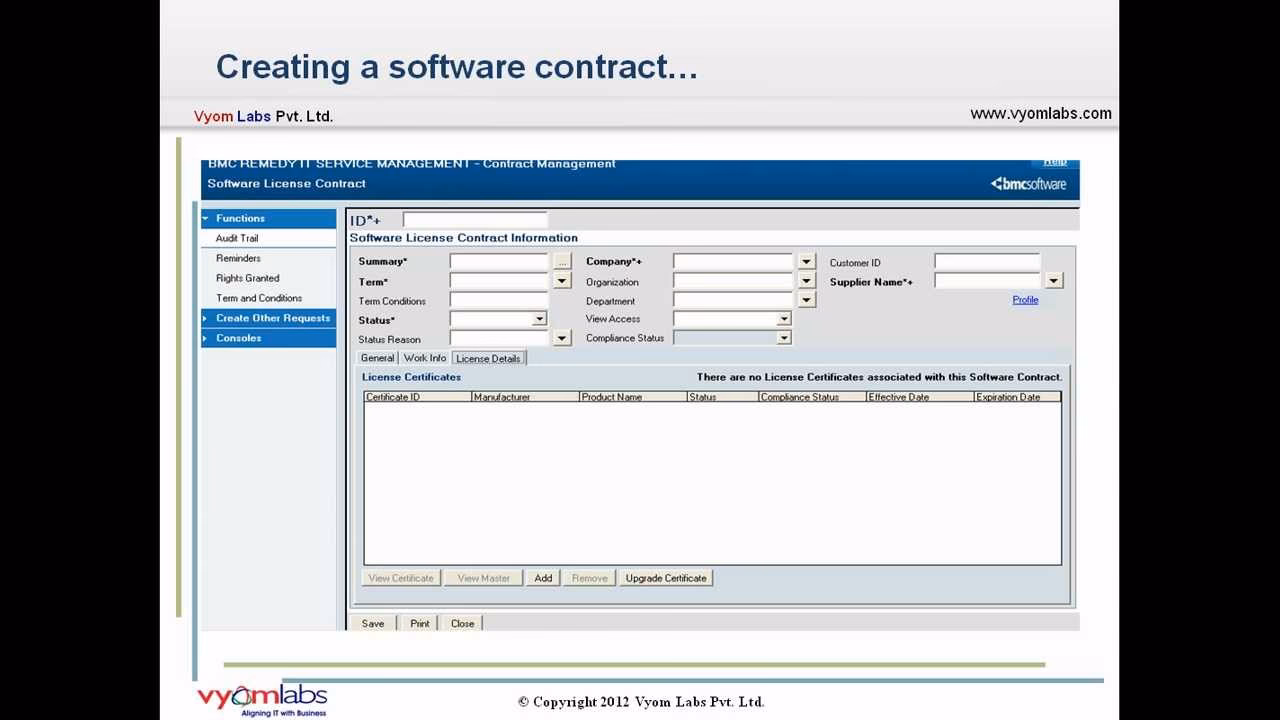Switch to the General tab

[377, 358]
